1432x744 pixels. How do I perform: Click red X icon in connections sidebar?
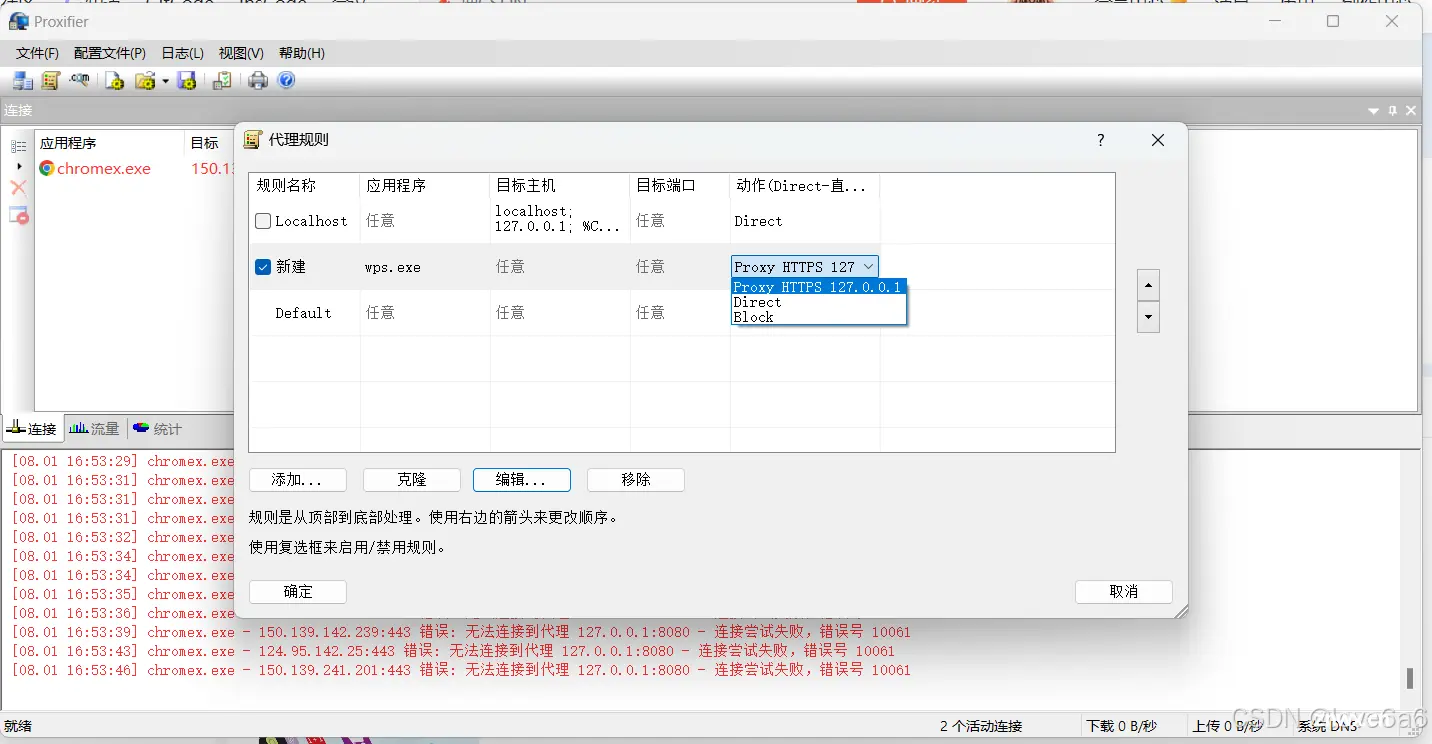point(18,188)
